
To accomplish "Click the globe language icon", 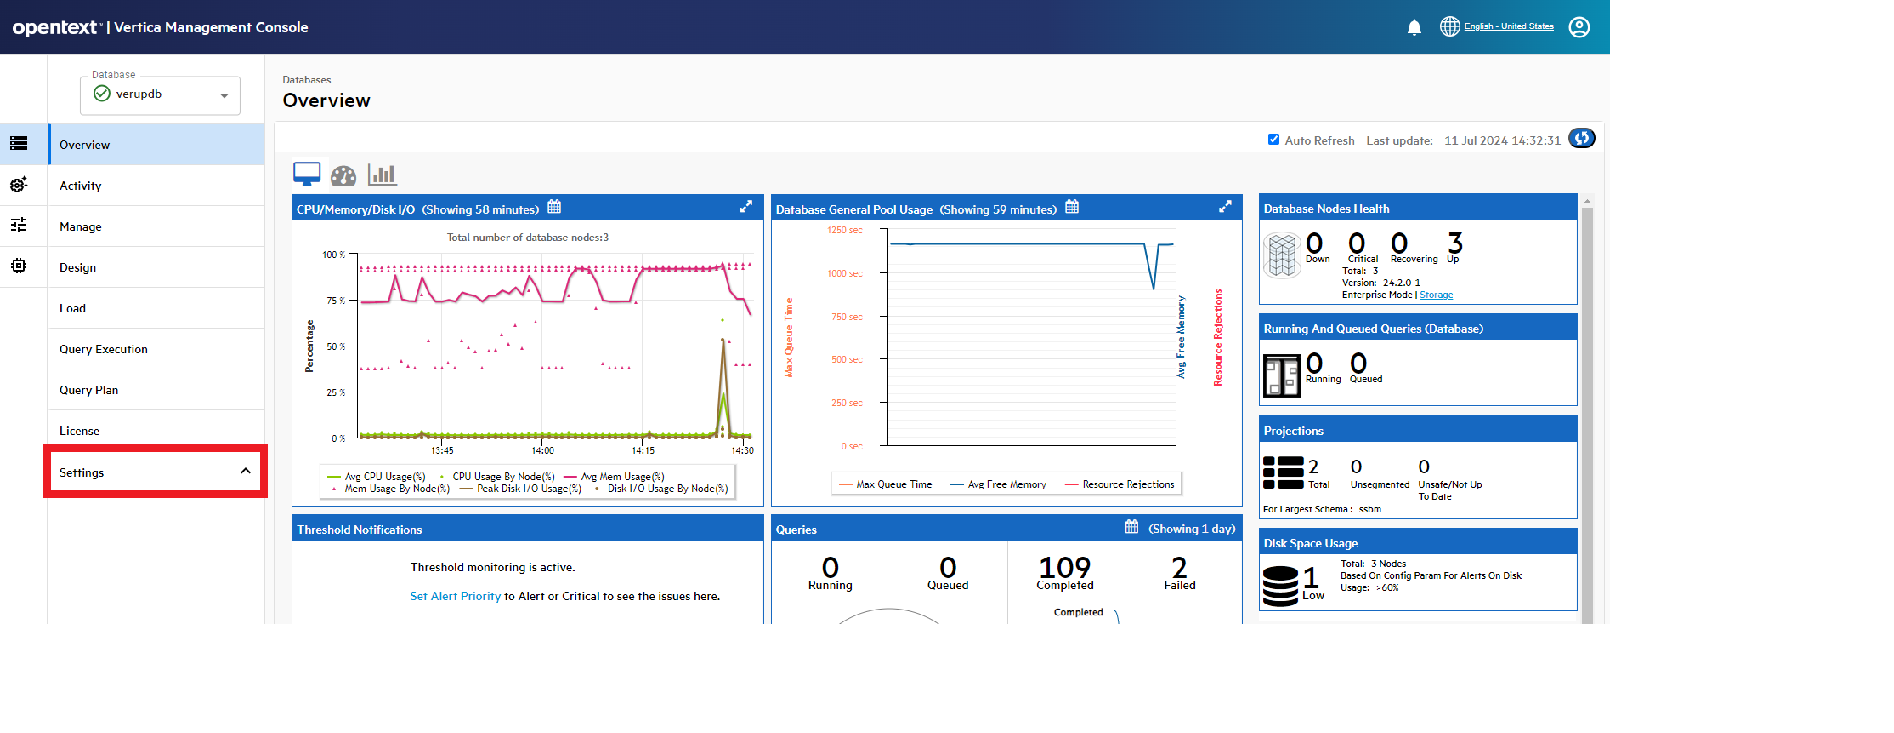I will [1450, 27].
